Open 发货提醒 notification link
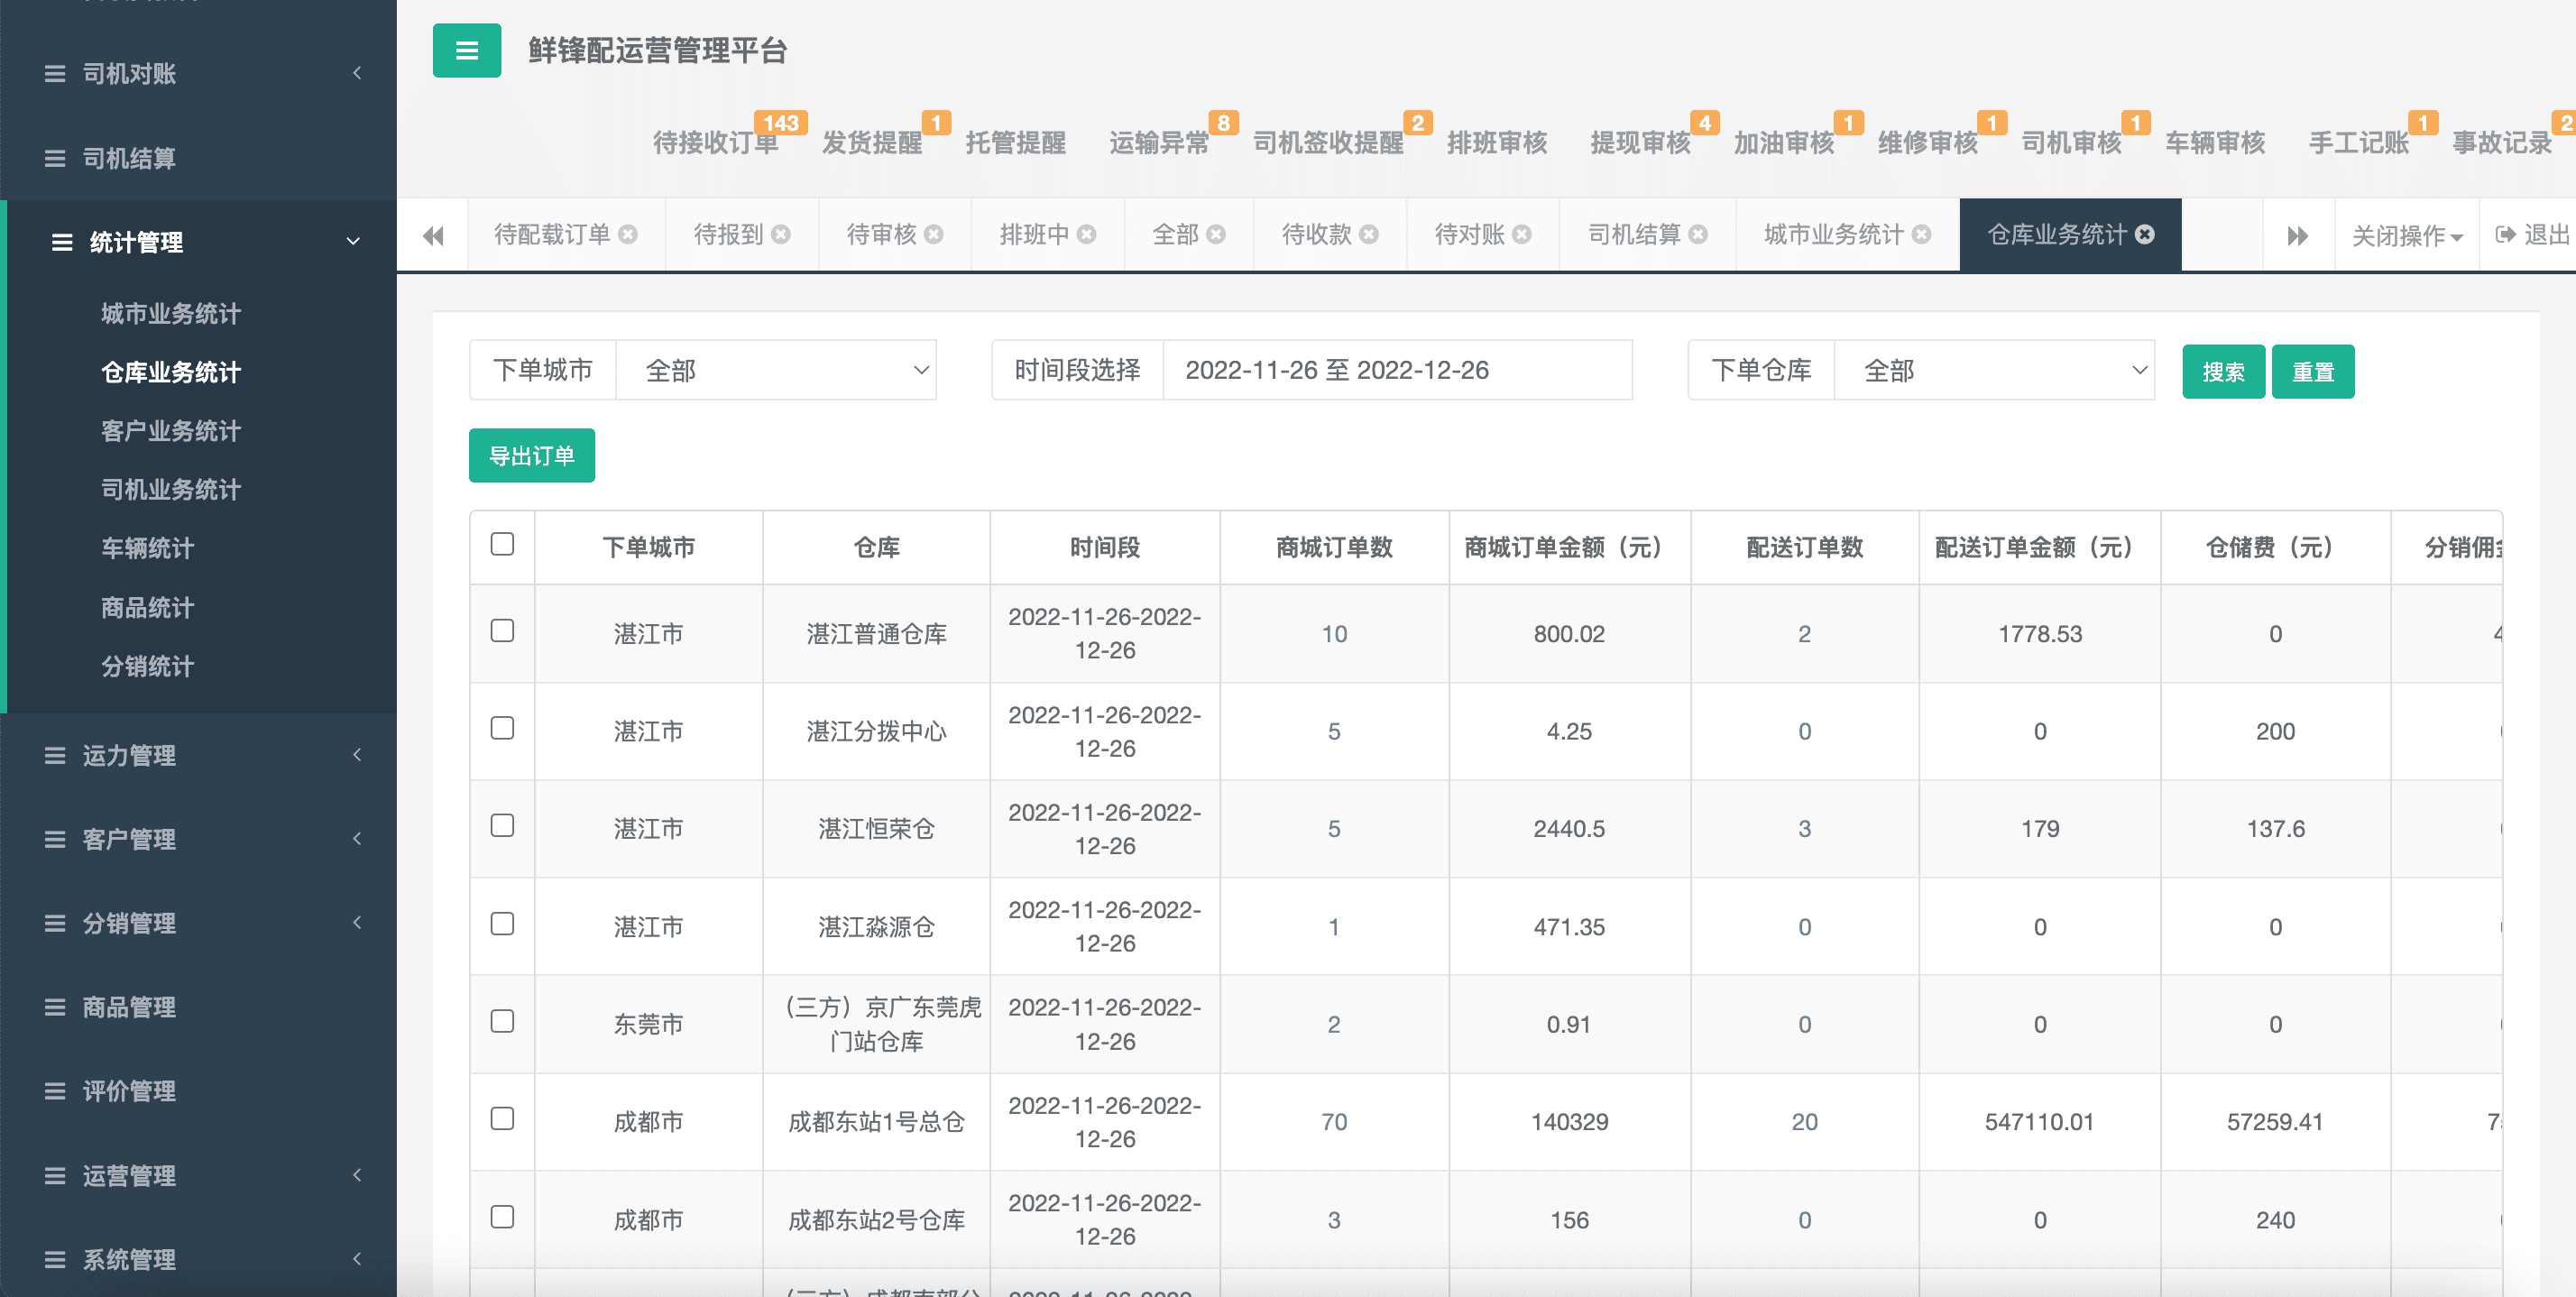This screenshot has width=2576, height=1297. [872, 143]
